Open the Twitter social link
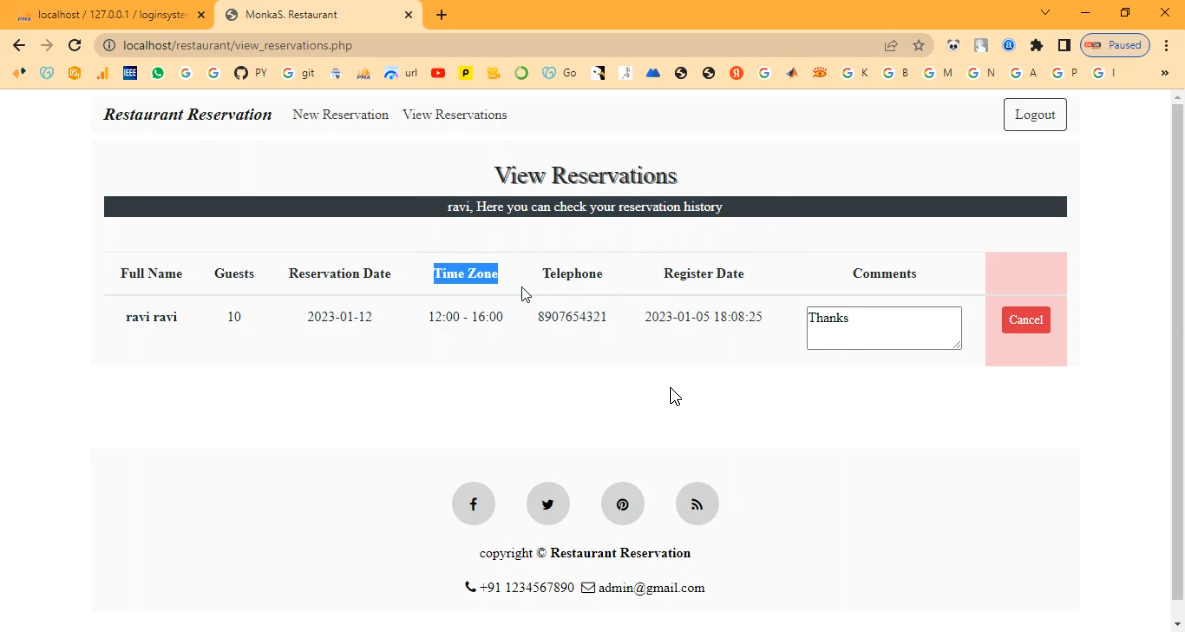 coord(548,504)
